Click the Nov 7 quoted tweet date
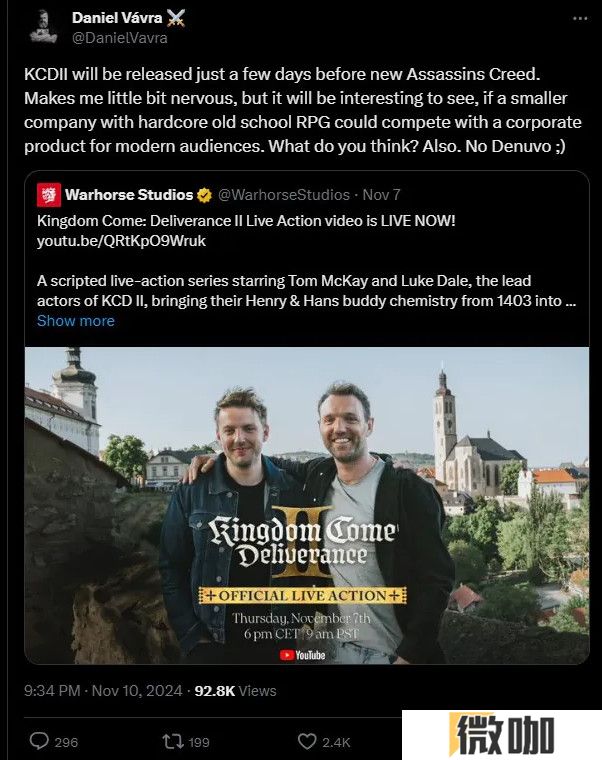Image resolution: width=602 pixels, height=760 pixels. click(x=381, y=195)
